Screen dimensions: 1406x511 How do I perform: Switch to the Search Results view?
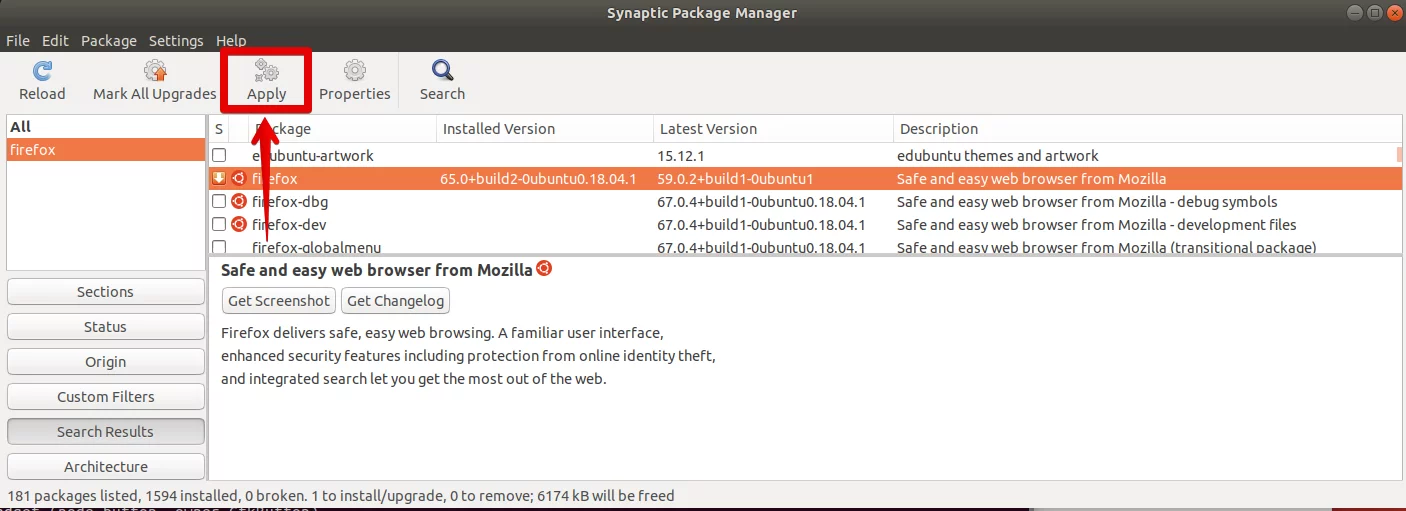[105, 432]
